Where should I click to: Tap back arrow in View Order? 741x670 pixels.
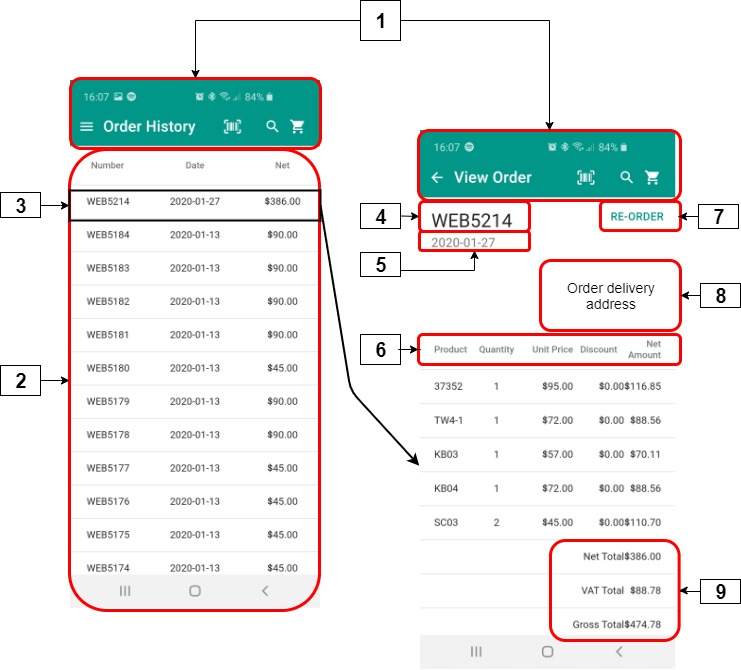pos(437,177)
